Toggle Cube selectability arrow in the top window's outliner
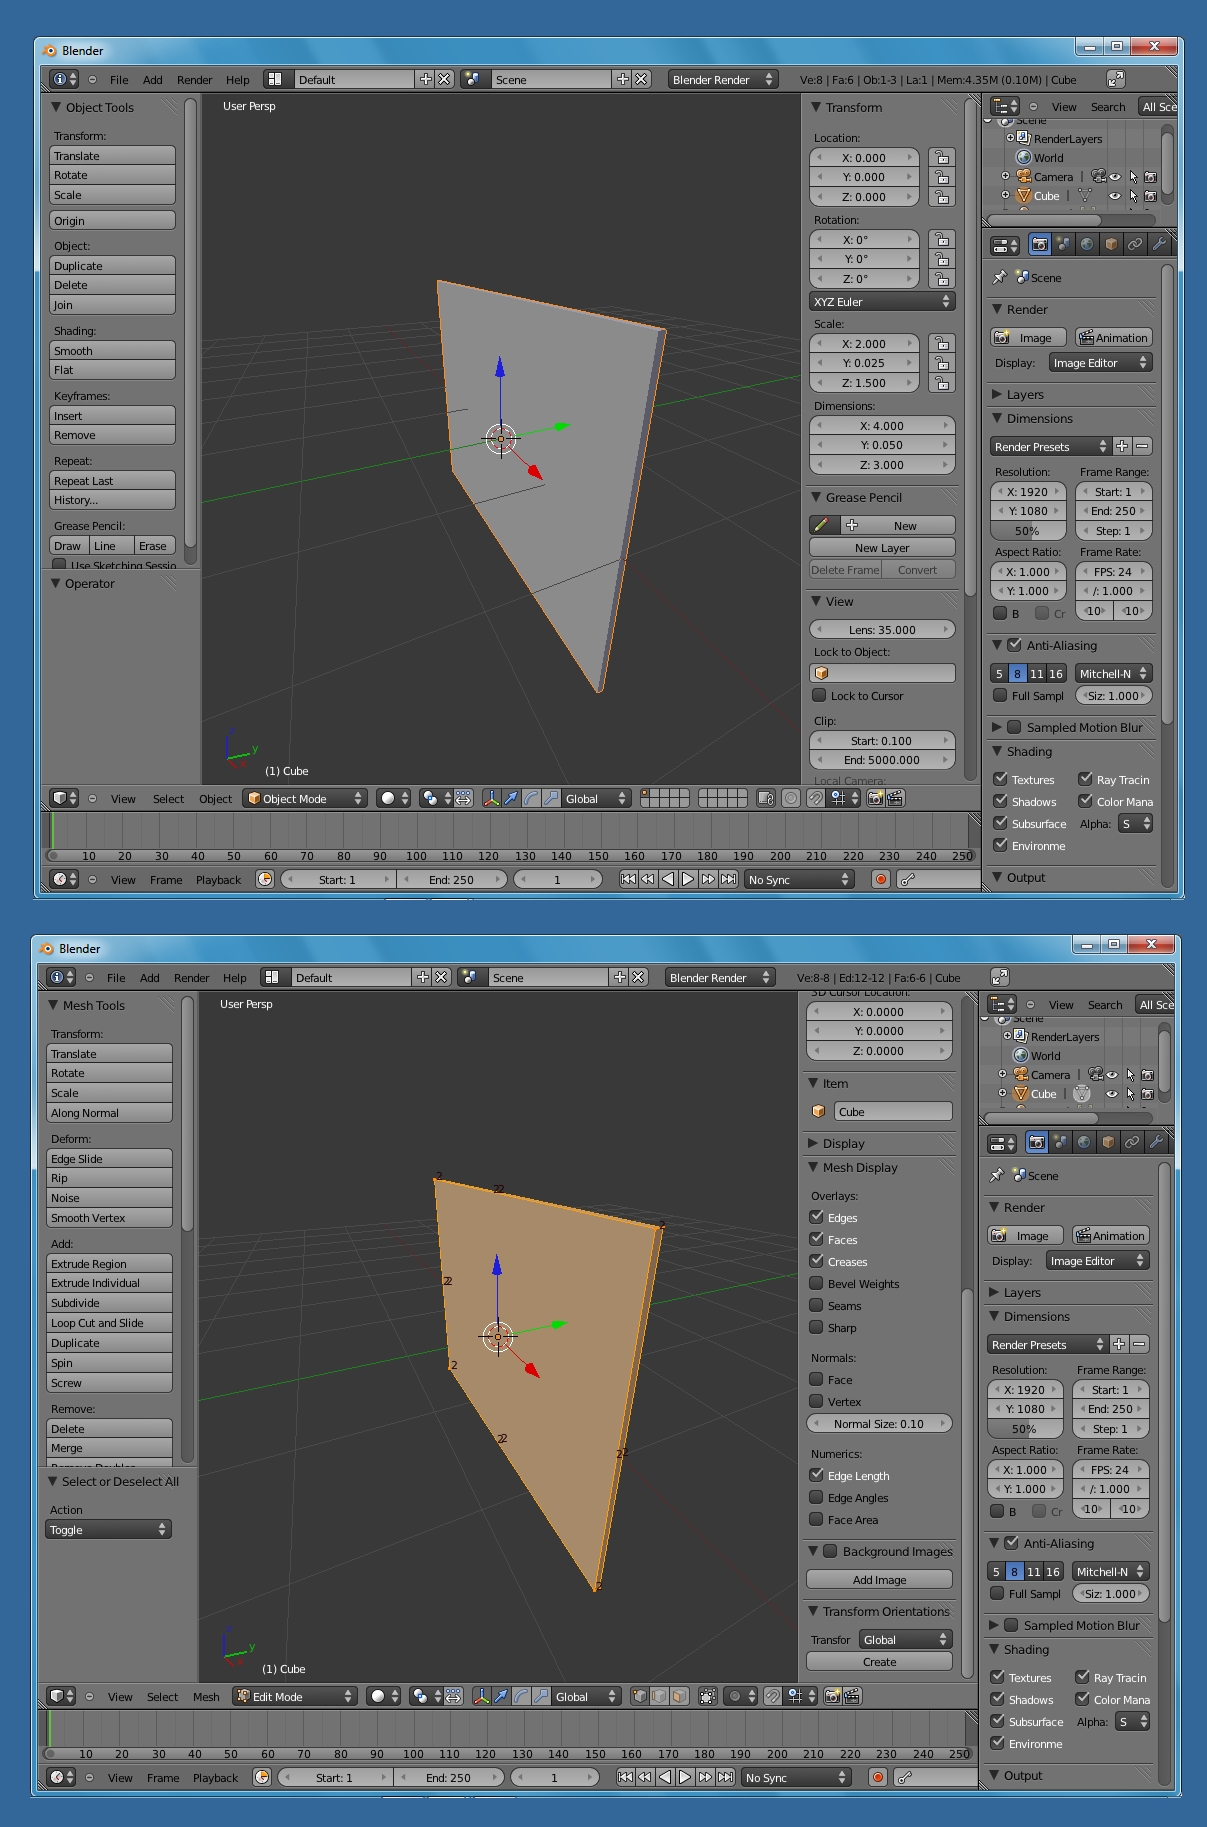The image size is (1207, 1827). 1133,196
